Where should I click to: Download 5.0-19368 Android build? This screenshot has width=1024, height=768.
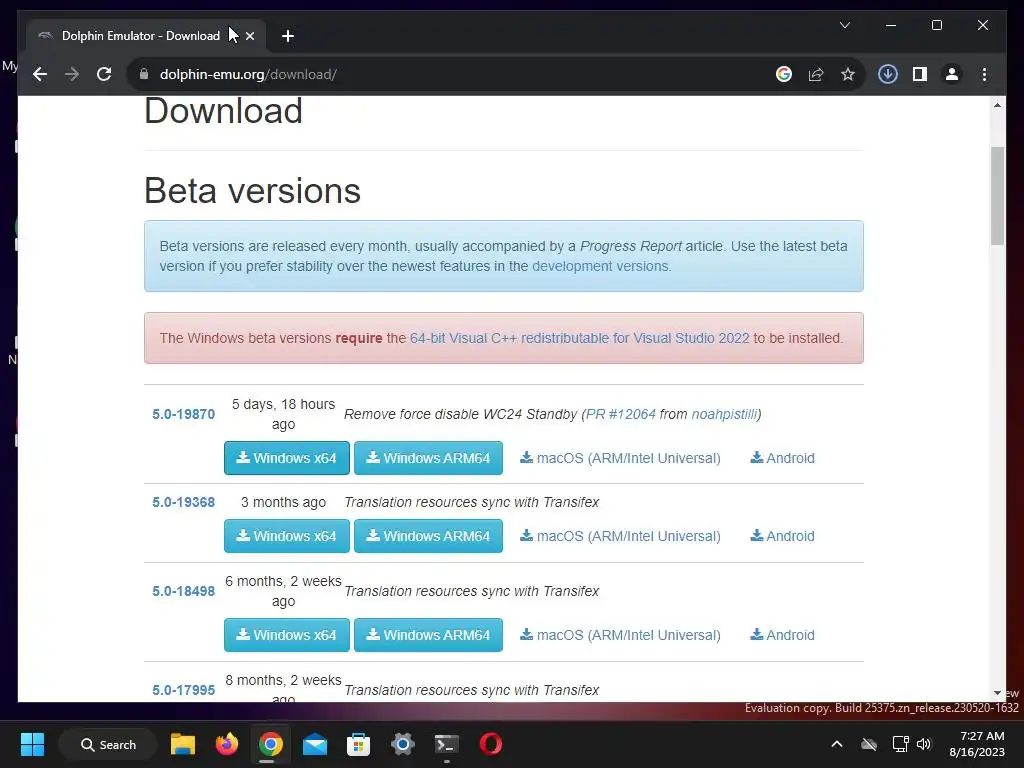[782, 536]
